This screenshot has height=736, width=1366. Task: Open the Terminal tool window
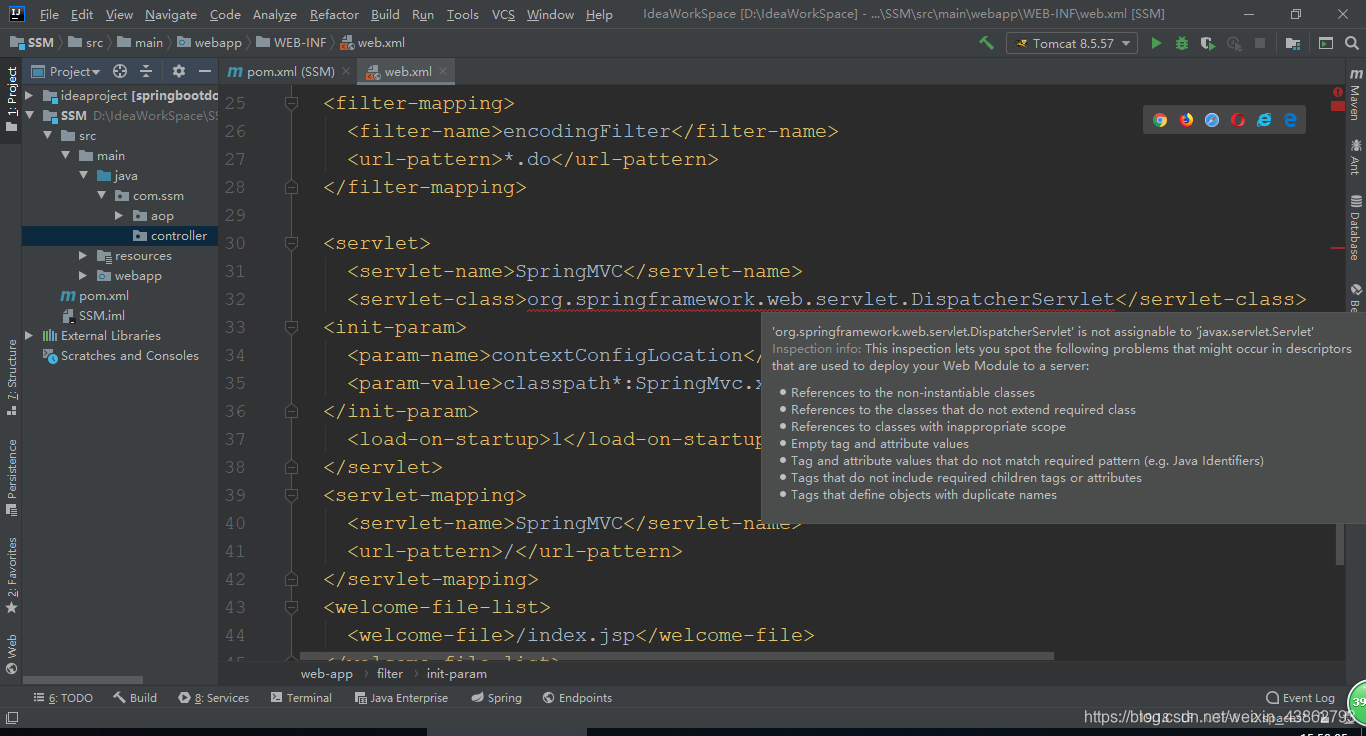click(300, 697)
